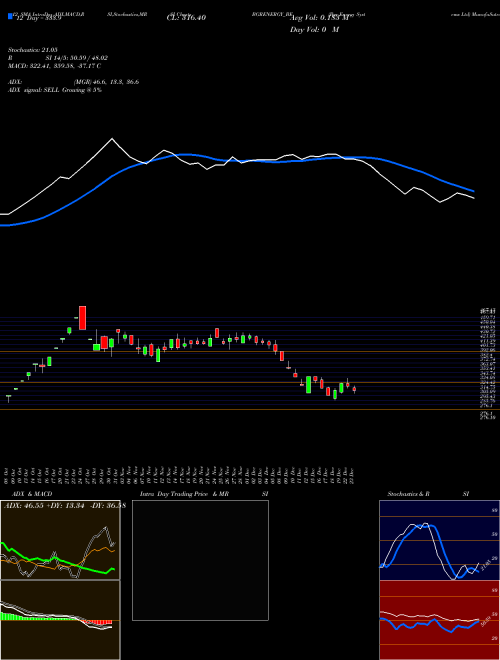Click the Day Vol: 0 M text
The image size is (500, 660).
(x=314, y=29)
